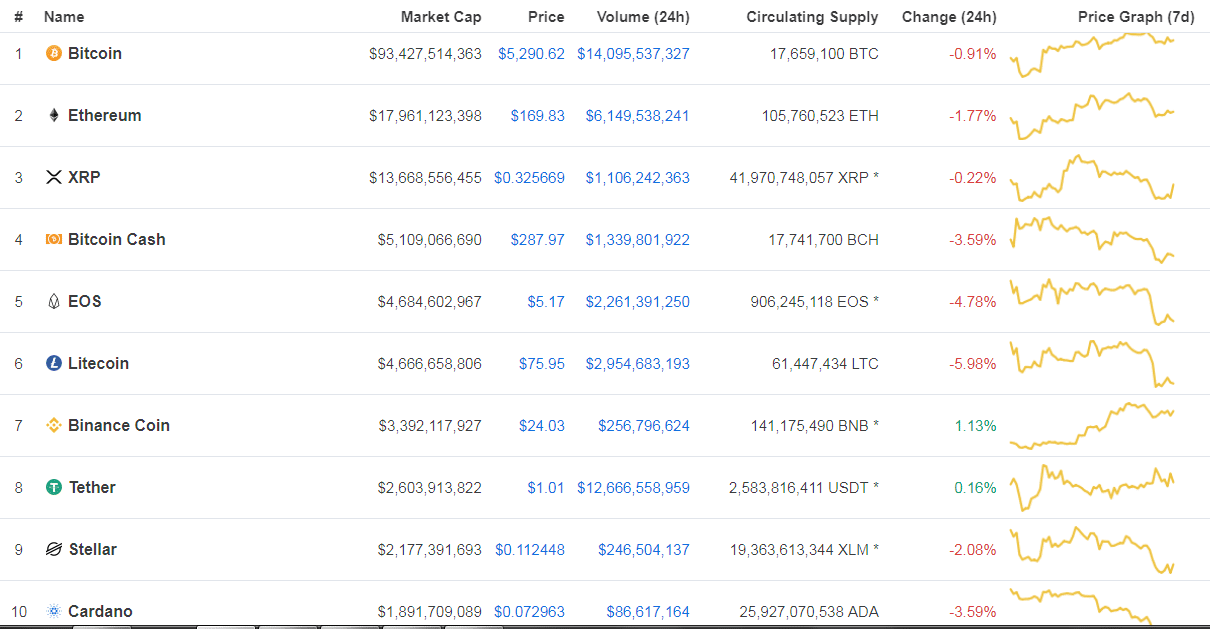Click Bitcoin Cash volume $1,339,801,922
The height and width of the screenshot is (629, 1210).
click(638, 239)
